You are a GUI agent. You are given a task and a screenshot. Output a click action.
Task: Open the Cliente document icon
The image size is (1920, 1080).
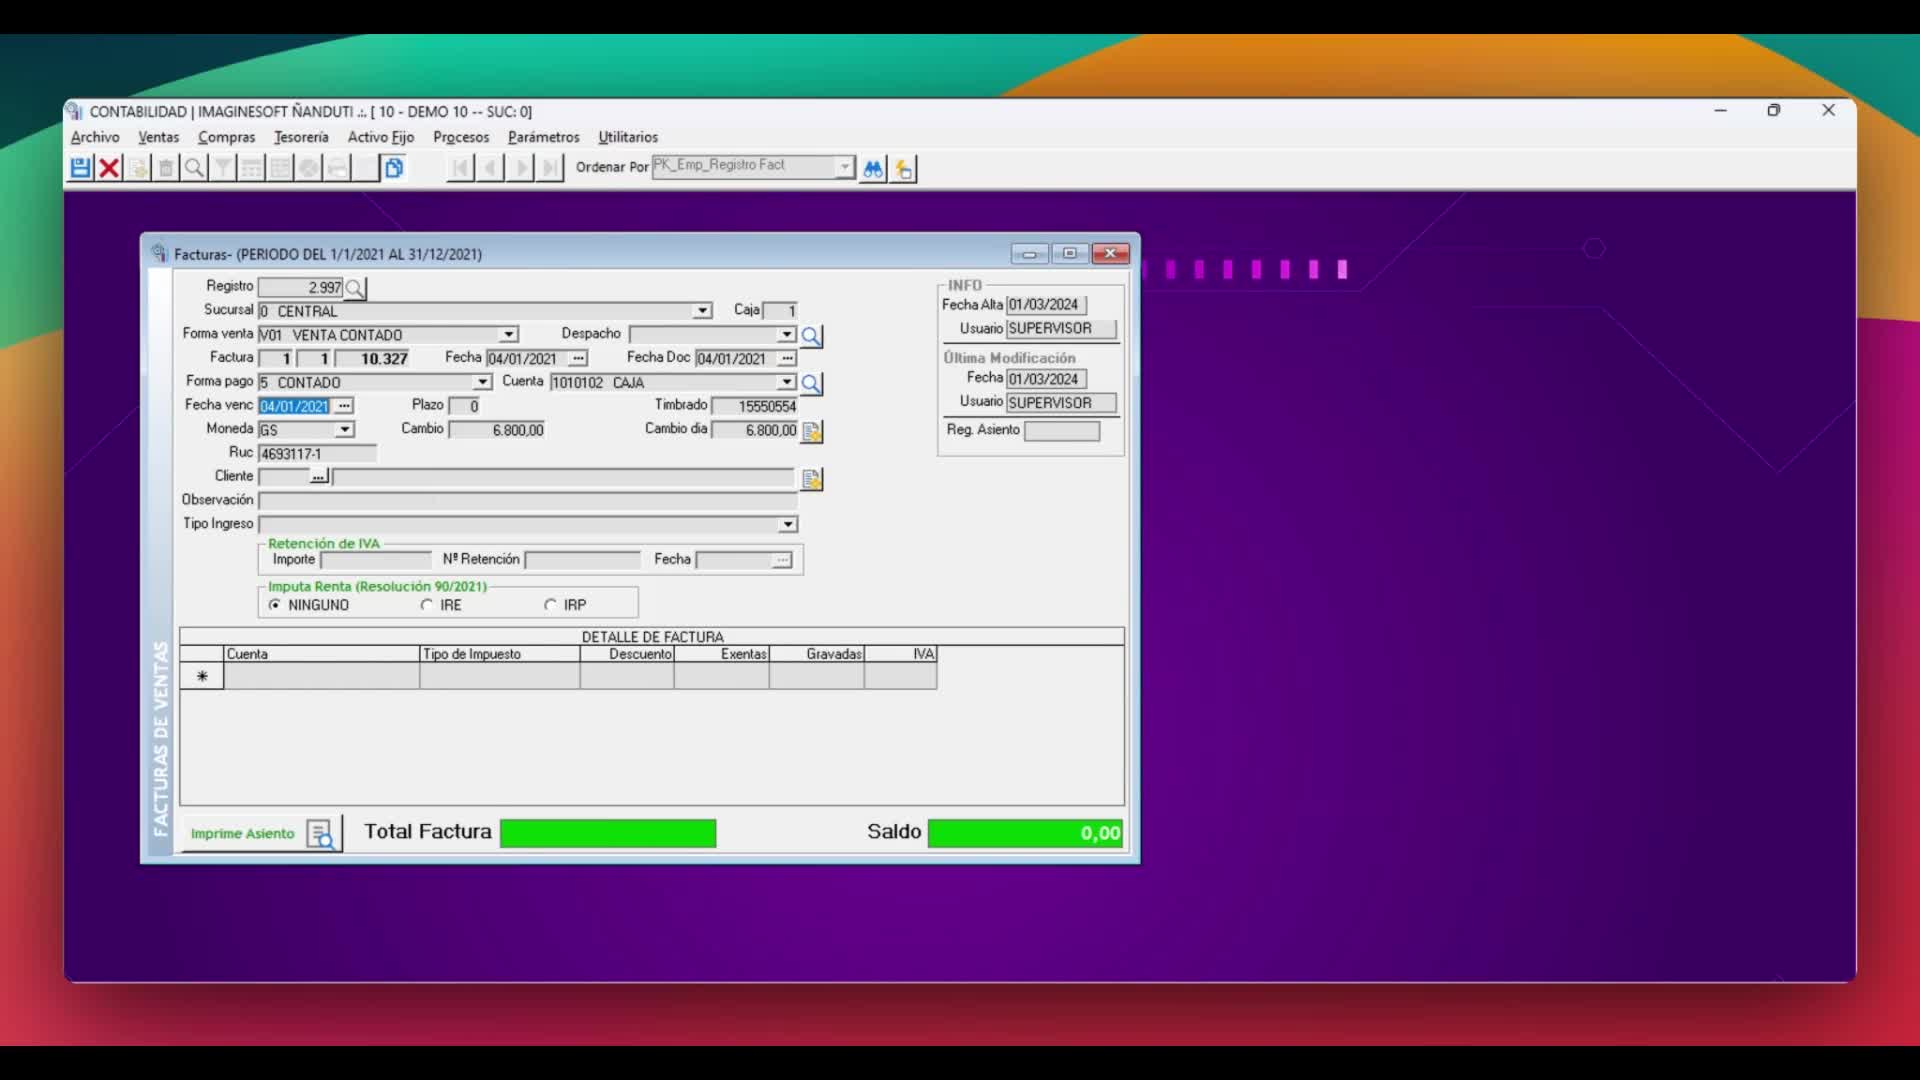pos(811,479)
